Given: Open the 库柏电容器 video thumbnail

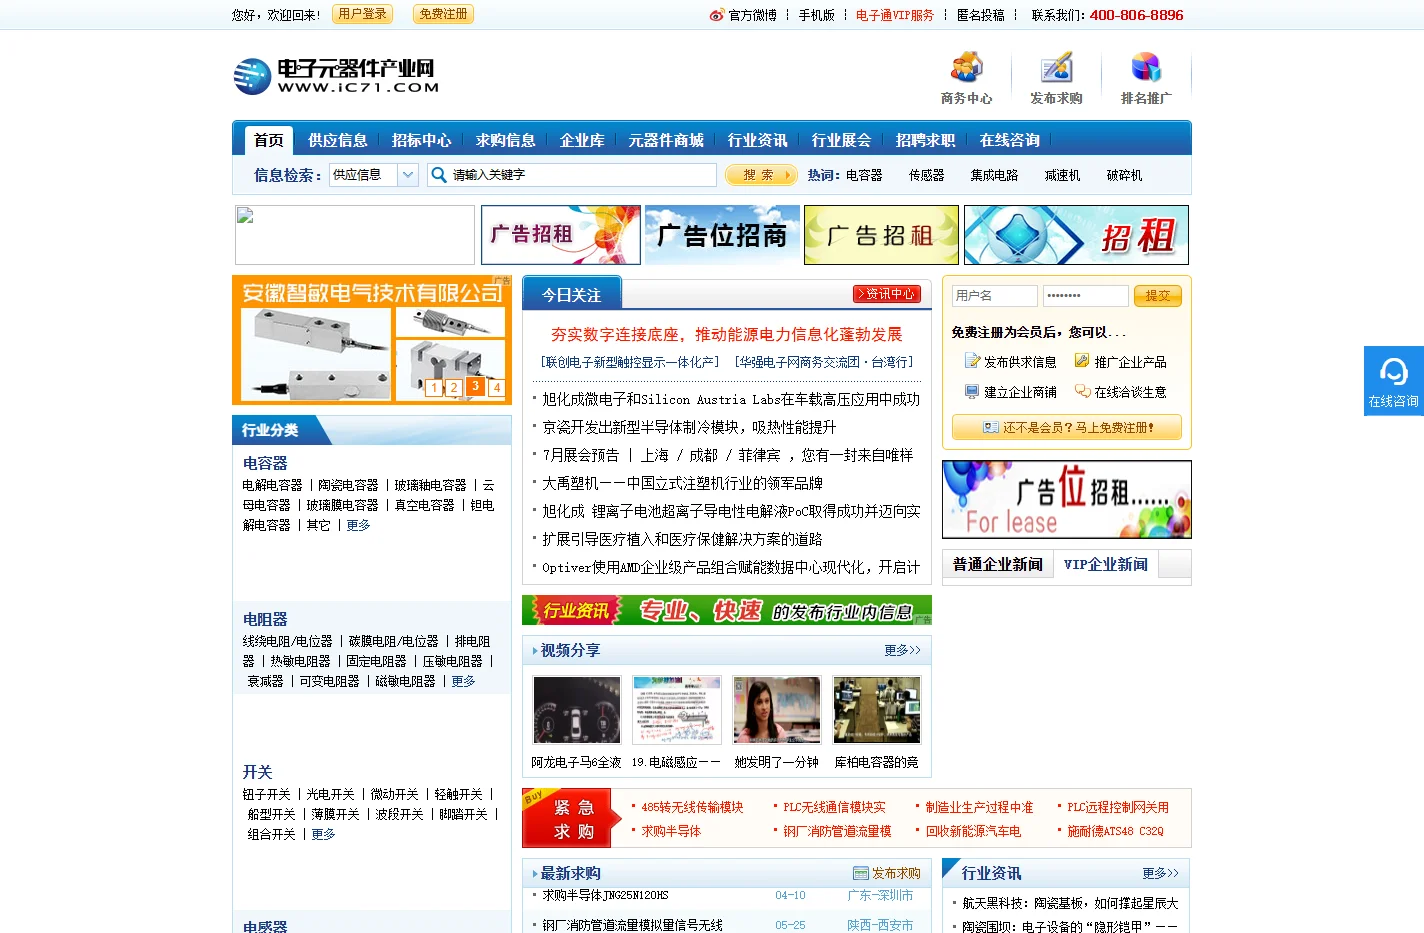Looking at the screenshot, I should 877,710.
